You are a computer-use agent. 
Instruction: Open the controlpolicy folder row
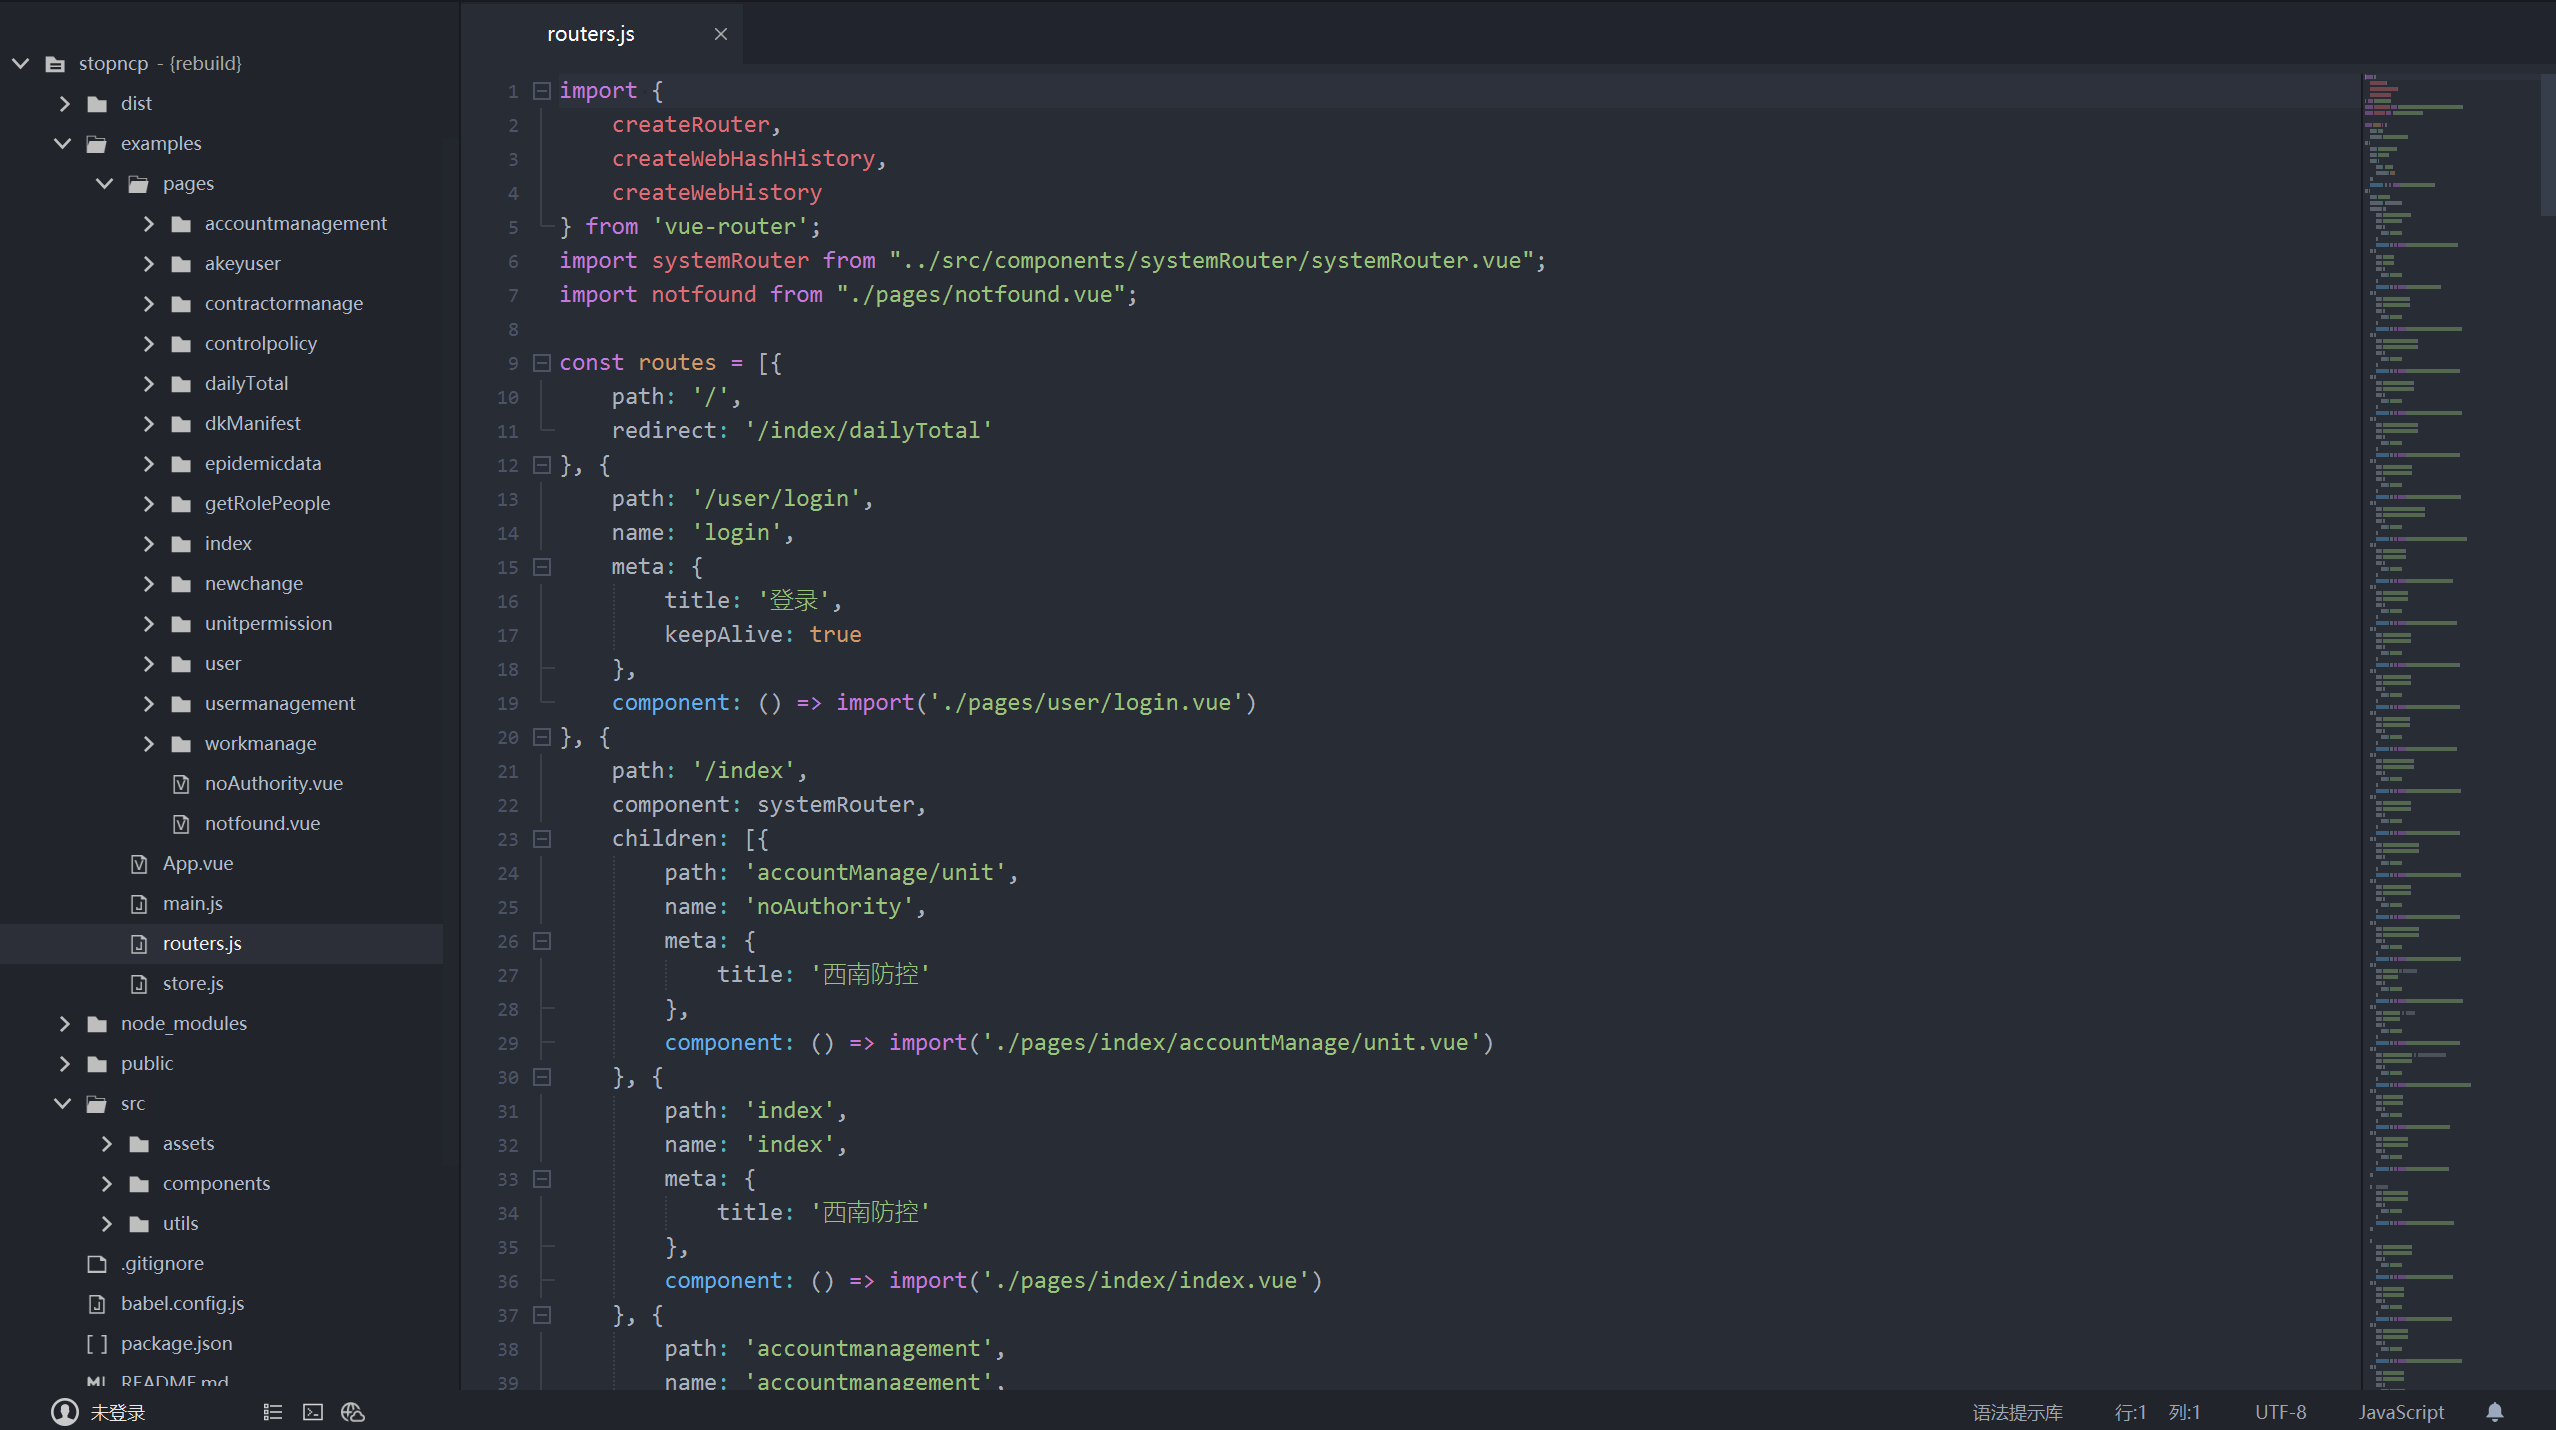pyautogui.click(x=222, y=344)
